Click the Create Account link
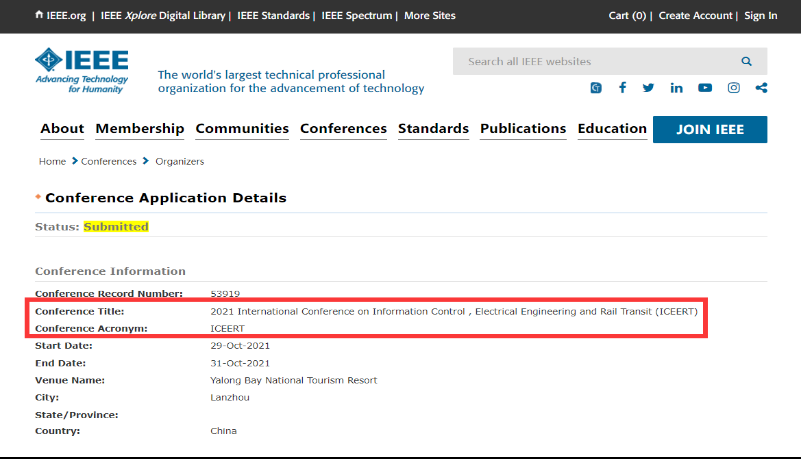 pyautogui.click(x=695, y=16)
